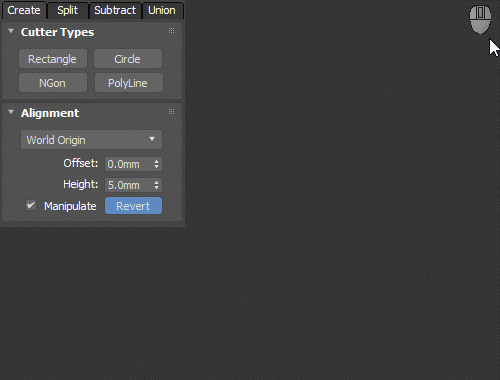Collapse the Cutter Types rollout arrow
Viewport: 500px width, 380px height.
[x=11, y=31]
